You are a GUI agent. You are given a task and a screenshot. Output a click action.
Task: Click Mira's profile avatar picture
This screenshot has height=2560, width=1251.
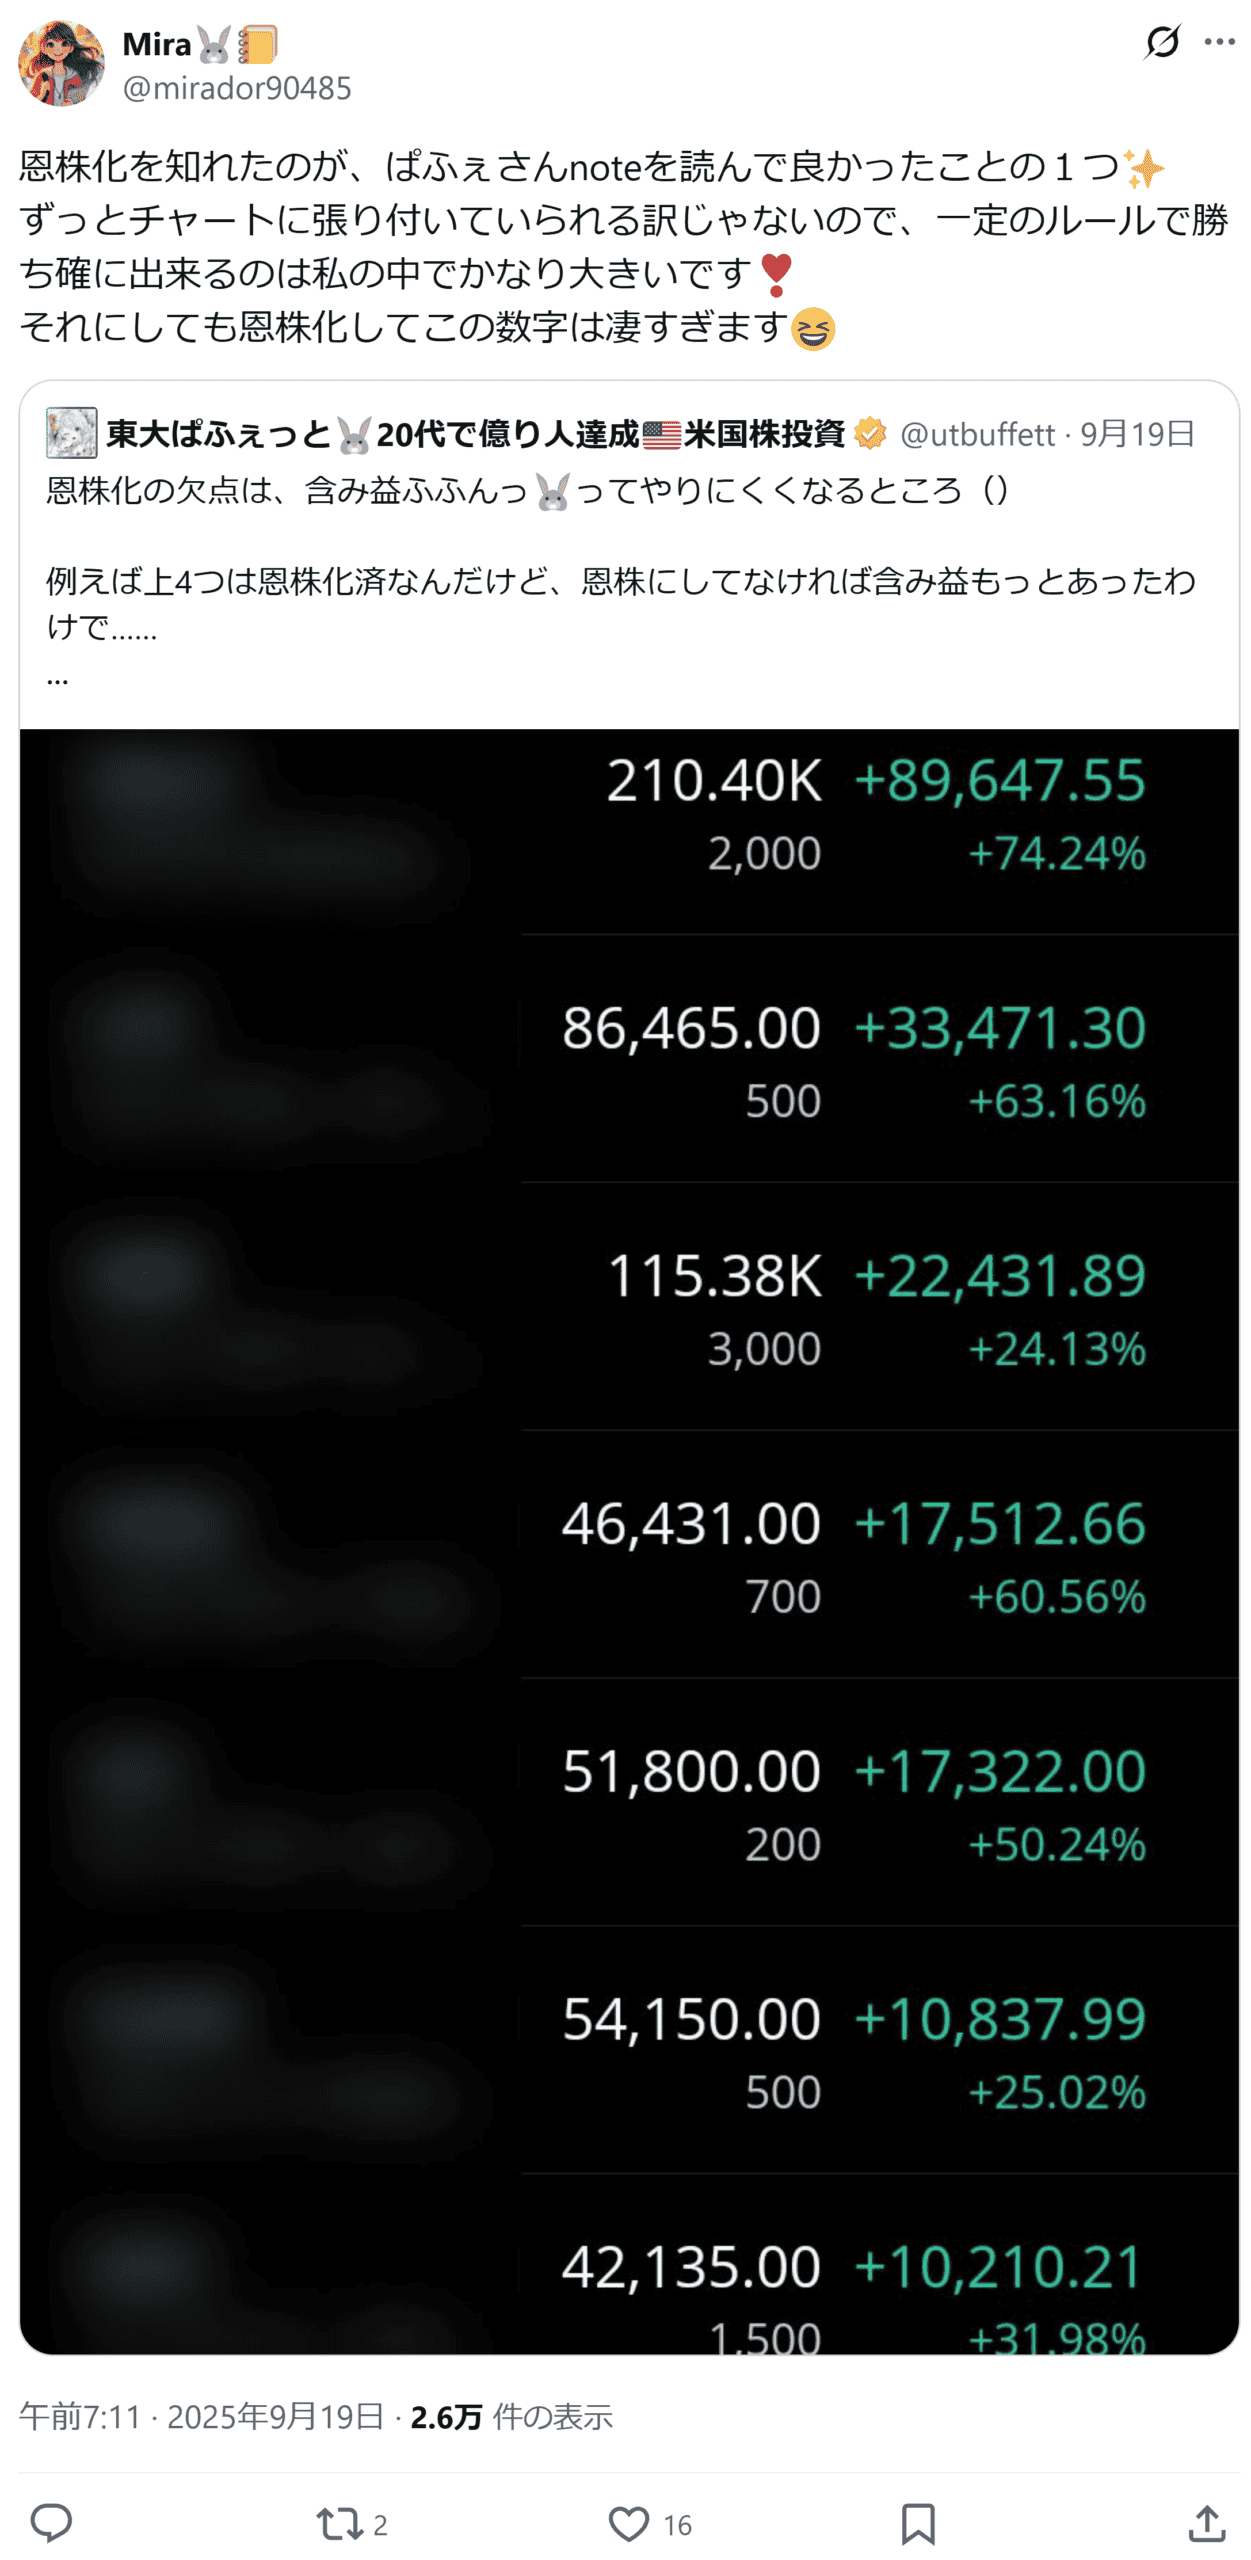coord(61,63)
